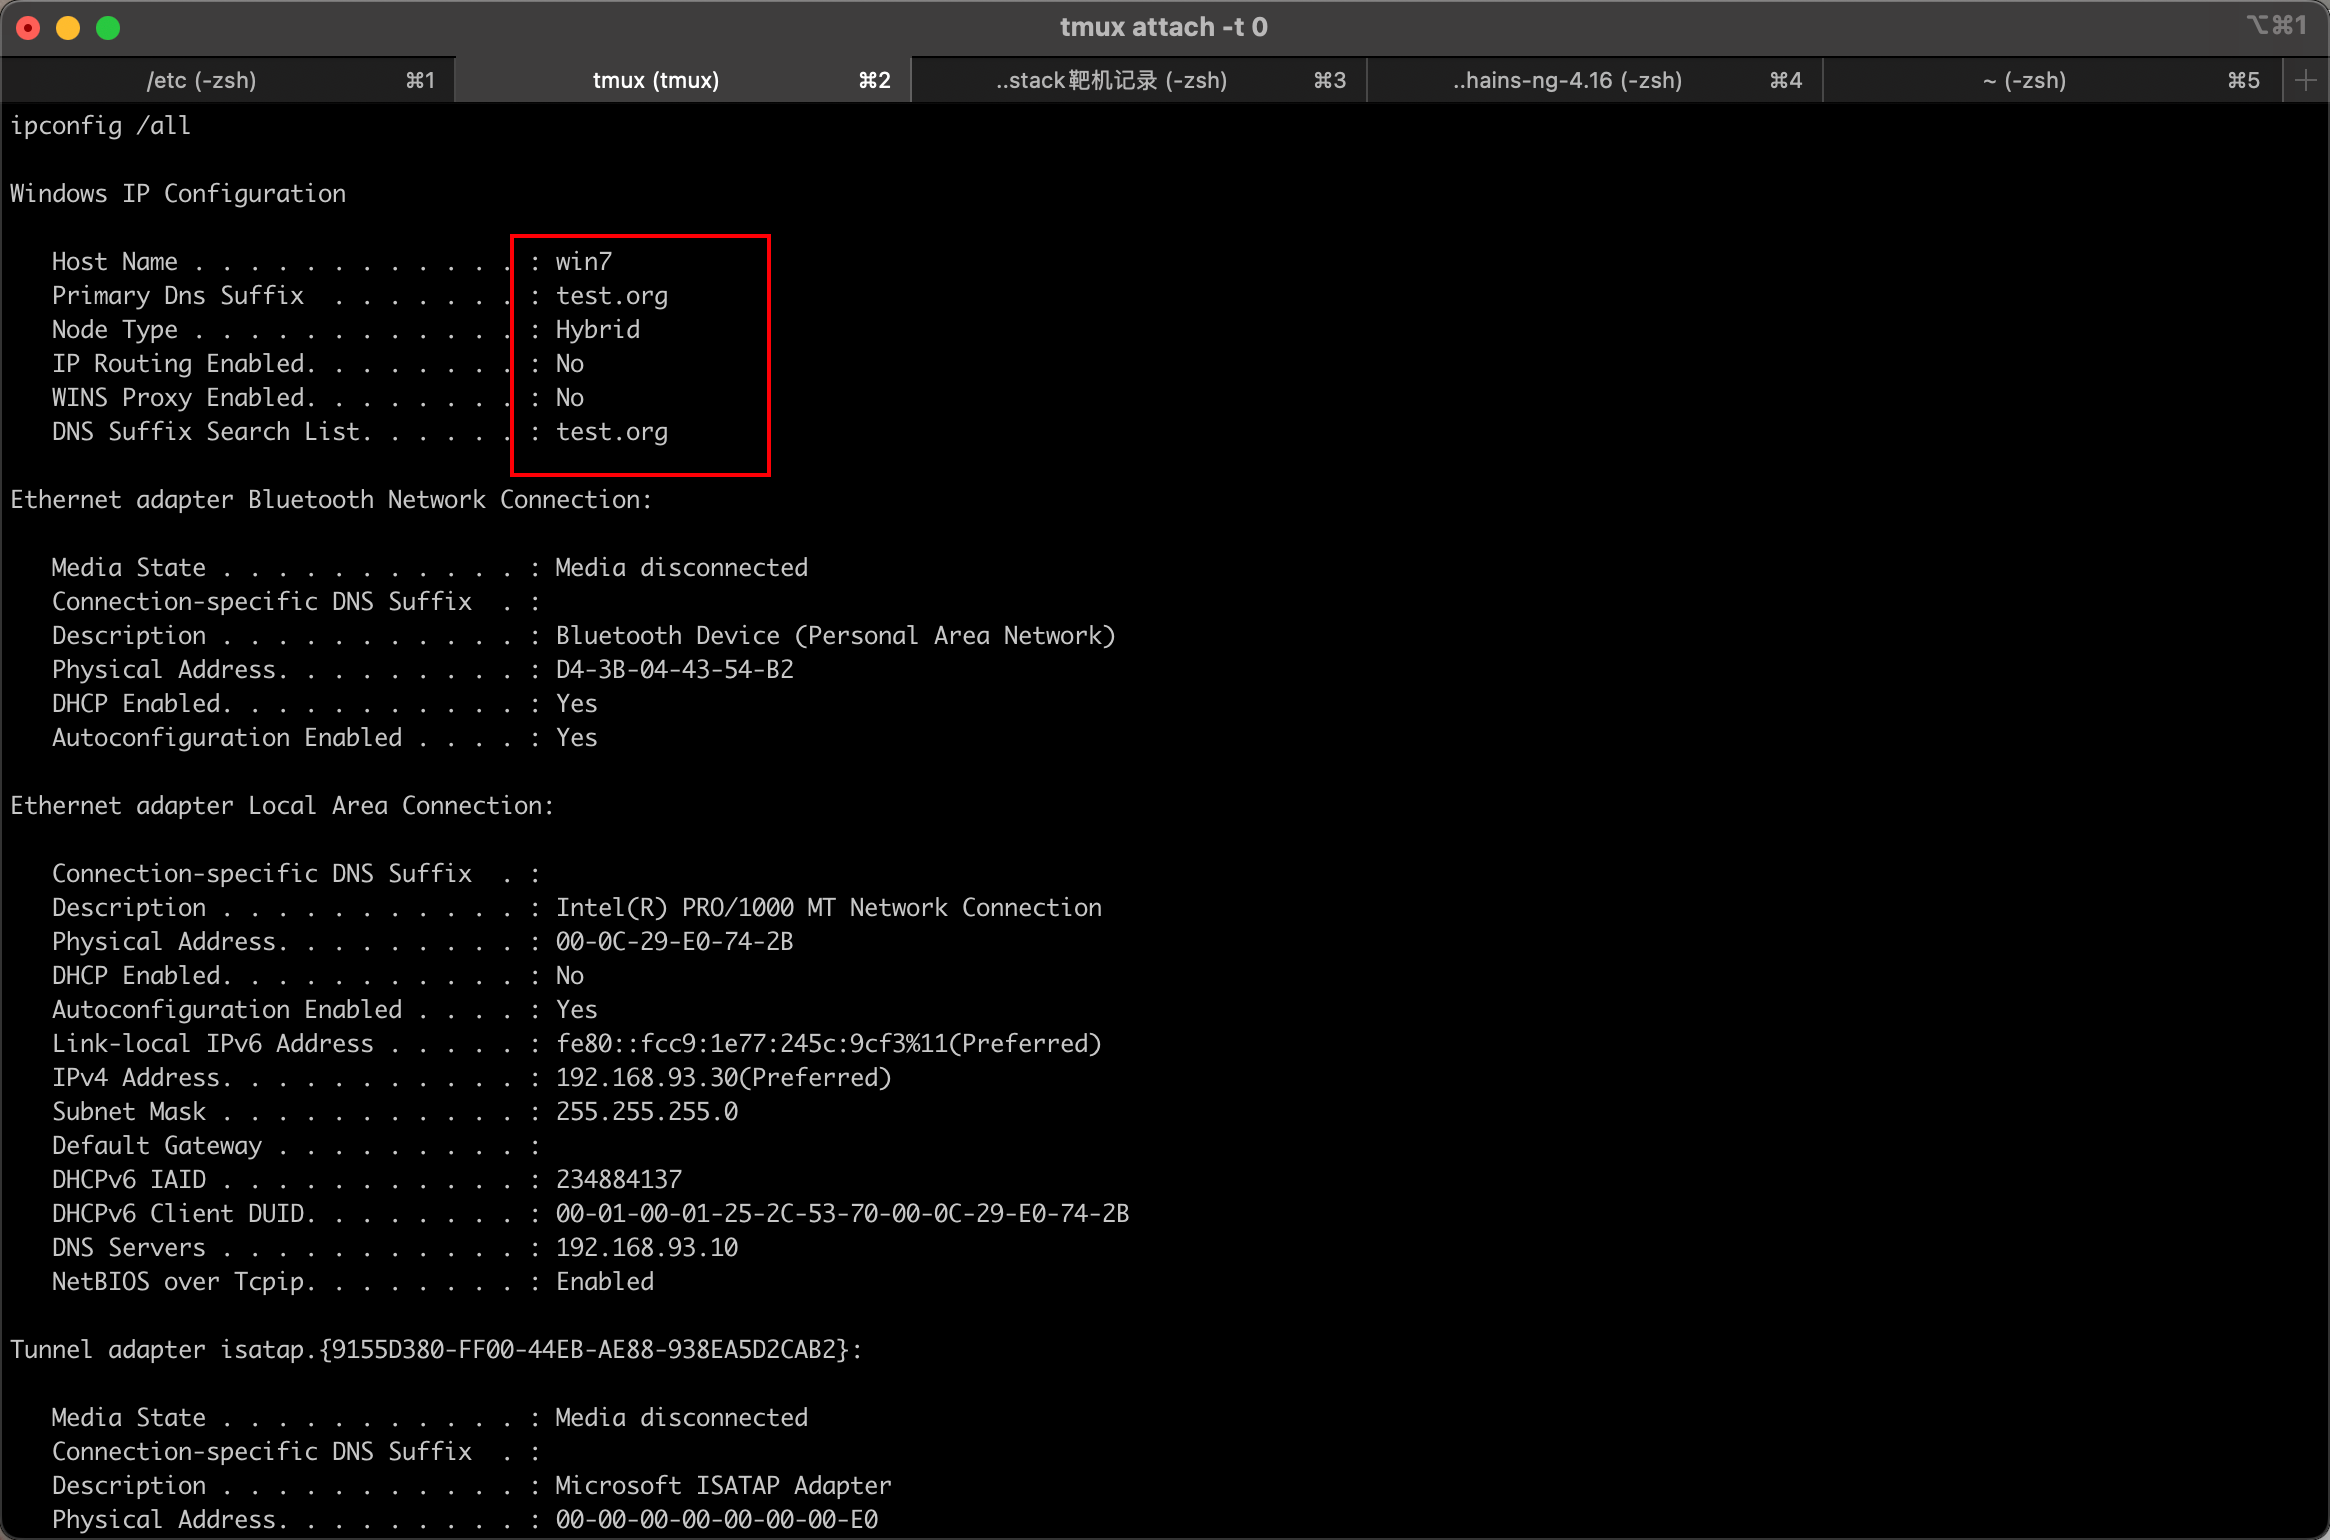Click the 'ipconfig /all' command text

(100, 126)
